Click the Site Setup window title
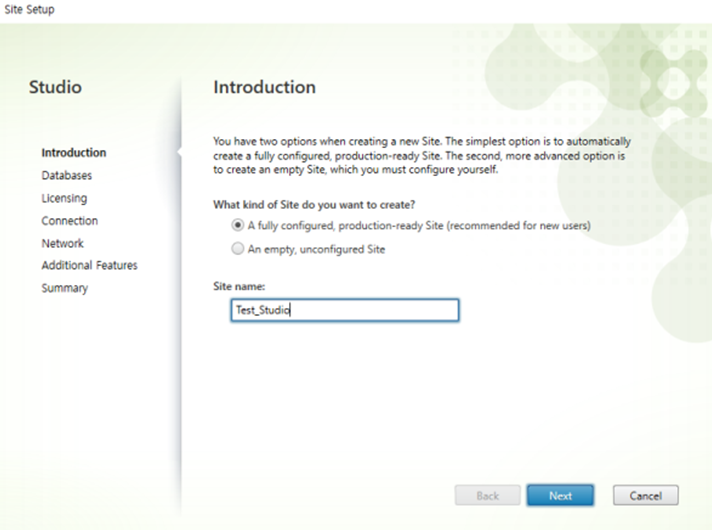The width and height of the screenshot is (712, 530). (x=29, y=10)
